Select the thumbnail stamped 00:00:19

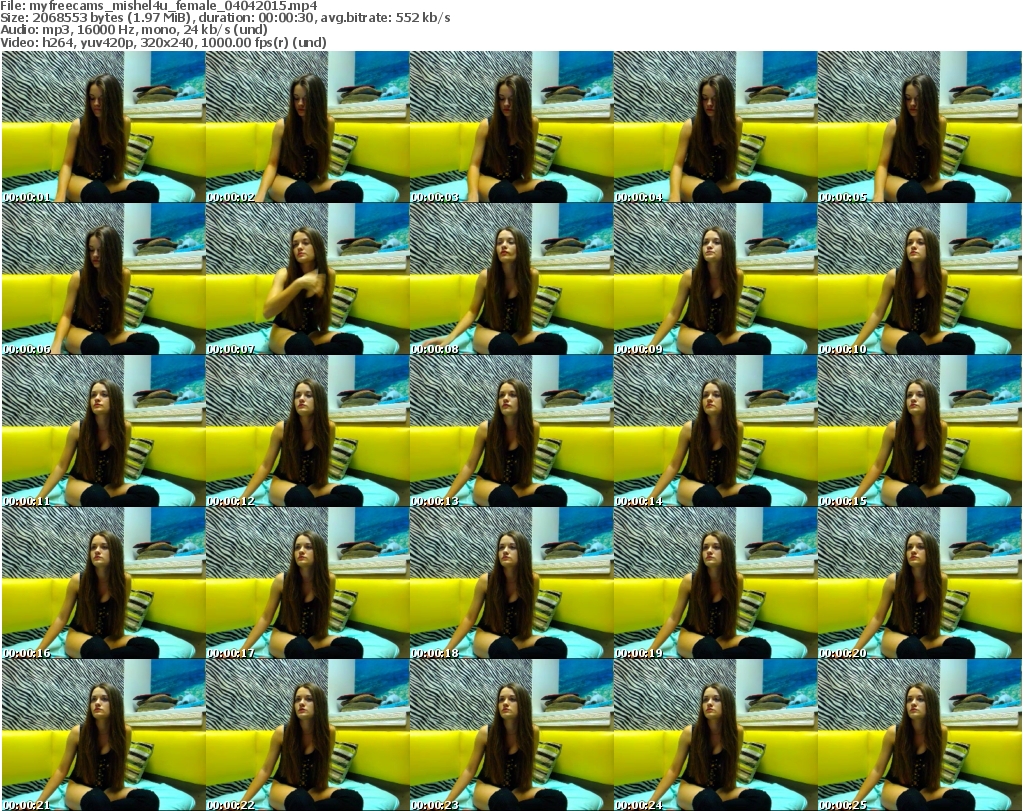[x=715, y=583]
